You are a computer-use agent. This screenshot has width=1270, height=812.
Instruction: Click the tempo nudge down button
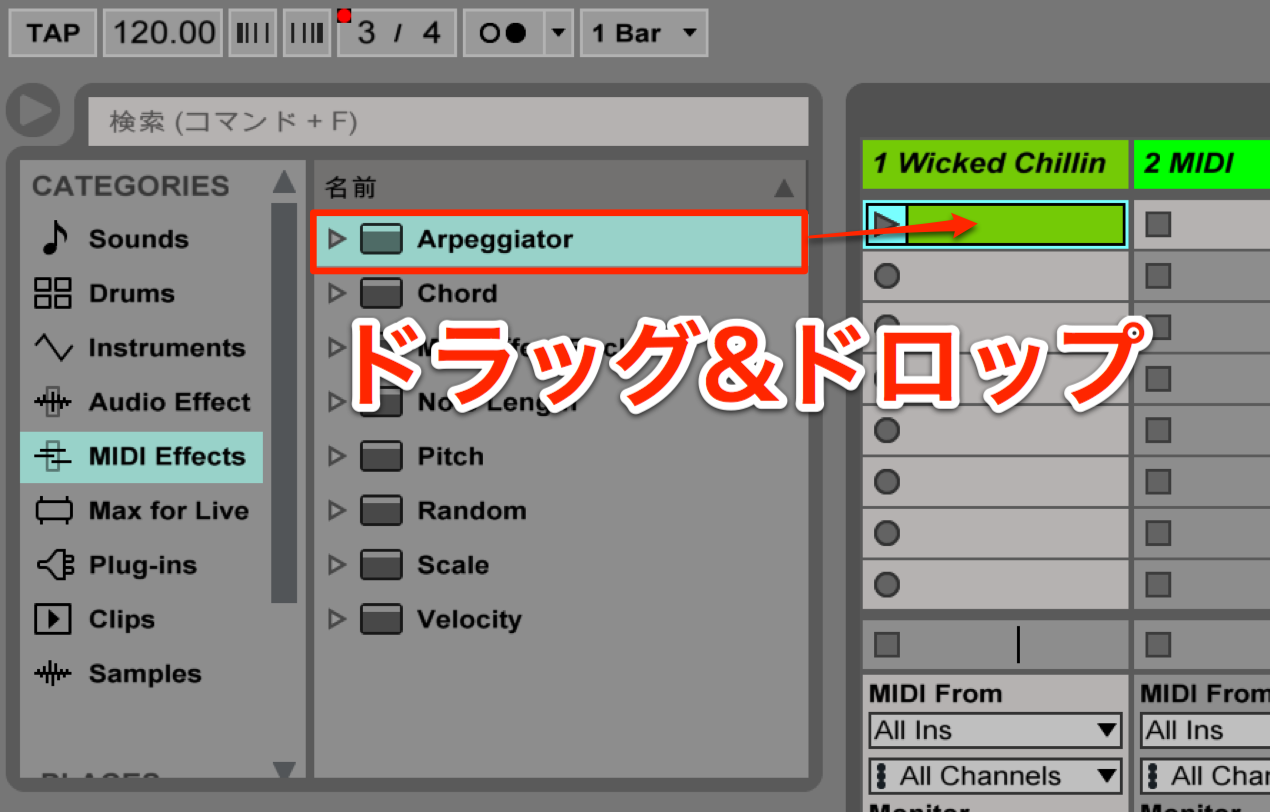tap(253, 33)
